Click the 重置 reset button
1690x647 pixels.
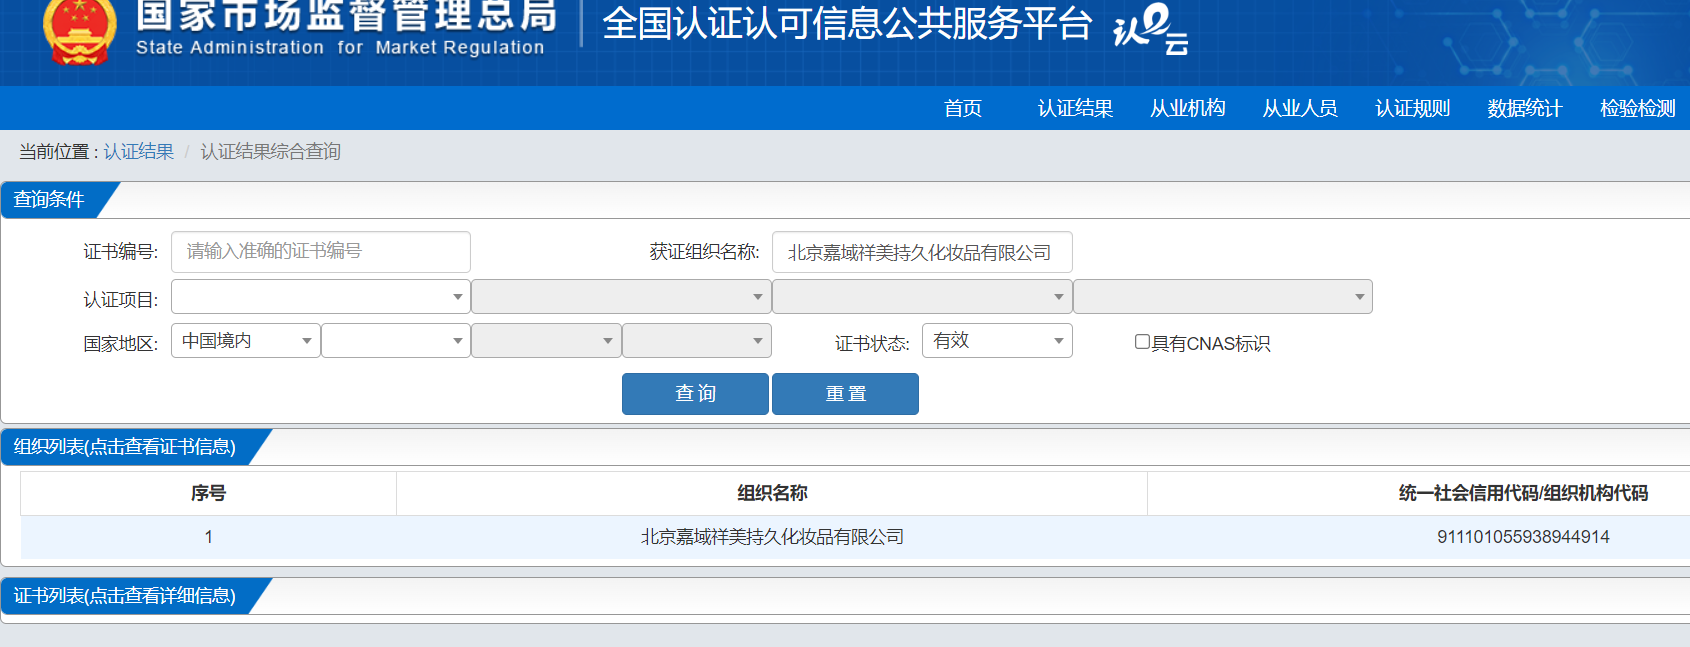[x=845, y=394]
